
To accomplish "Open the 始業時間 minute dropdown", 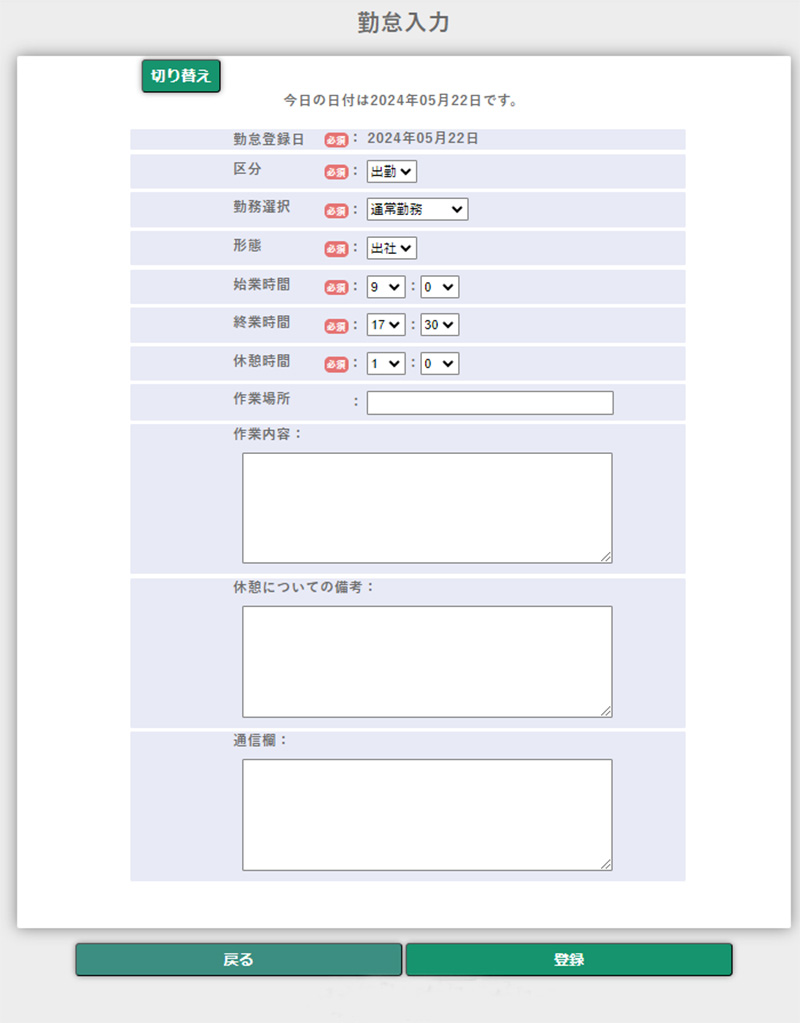I will coord(439,287).
